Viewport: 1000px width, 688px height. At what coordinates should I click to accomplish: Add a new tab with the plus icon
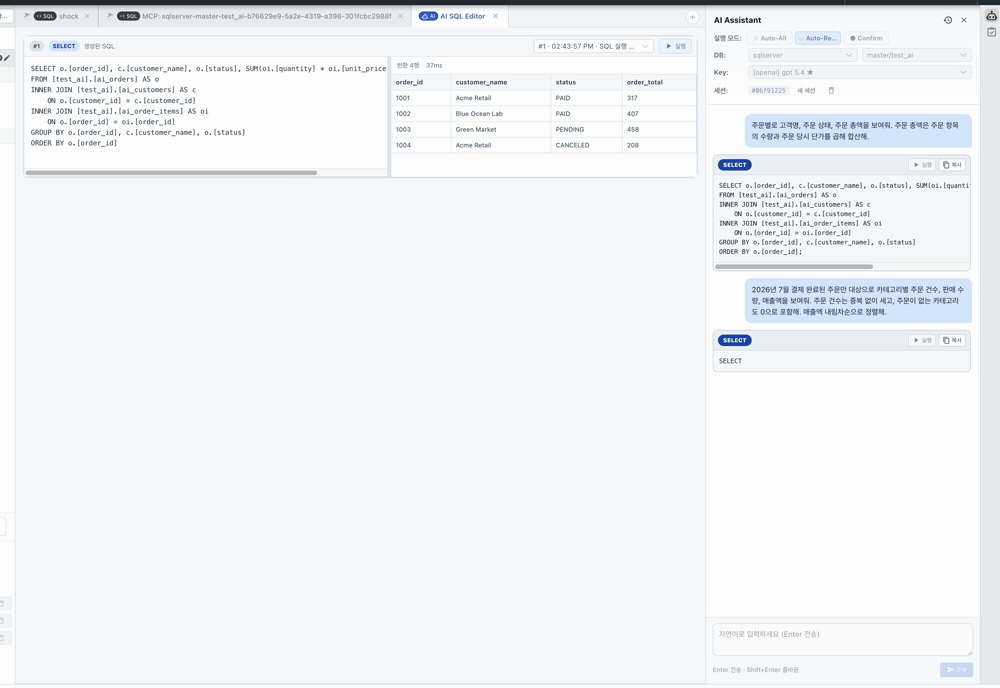[x=692, y=17]
